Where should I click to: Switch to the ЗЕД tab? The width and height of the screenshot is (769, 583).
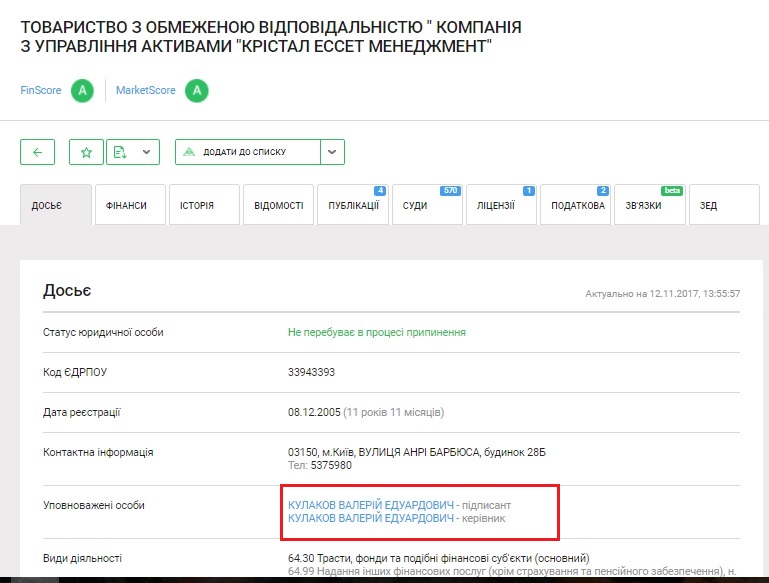[708, 206]
